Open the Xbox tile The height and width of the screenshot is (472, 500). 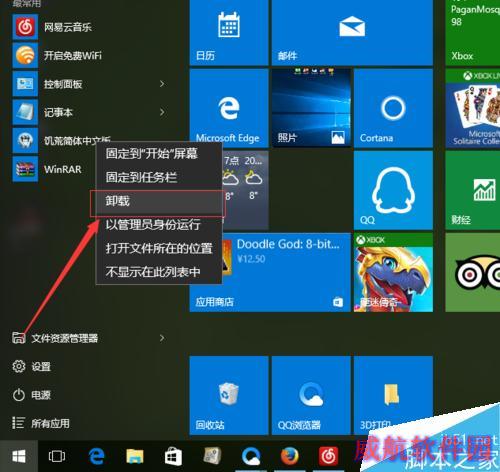[473, 33]
